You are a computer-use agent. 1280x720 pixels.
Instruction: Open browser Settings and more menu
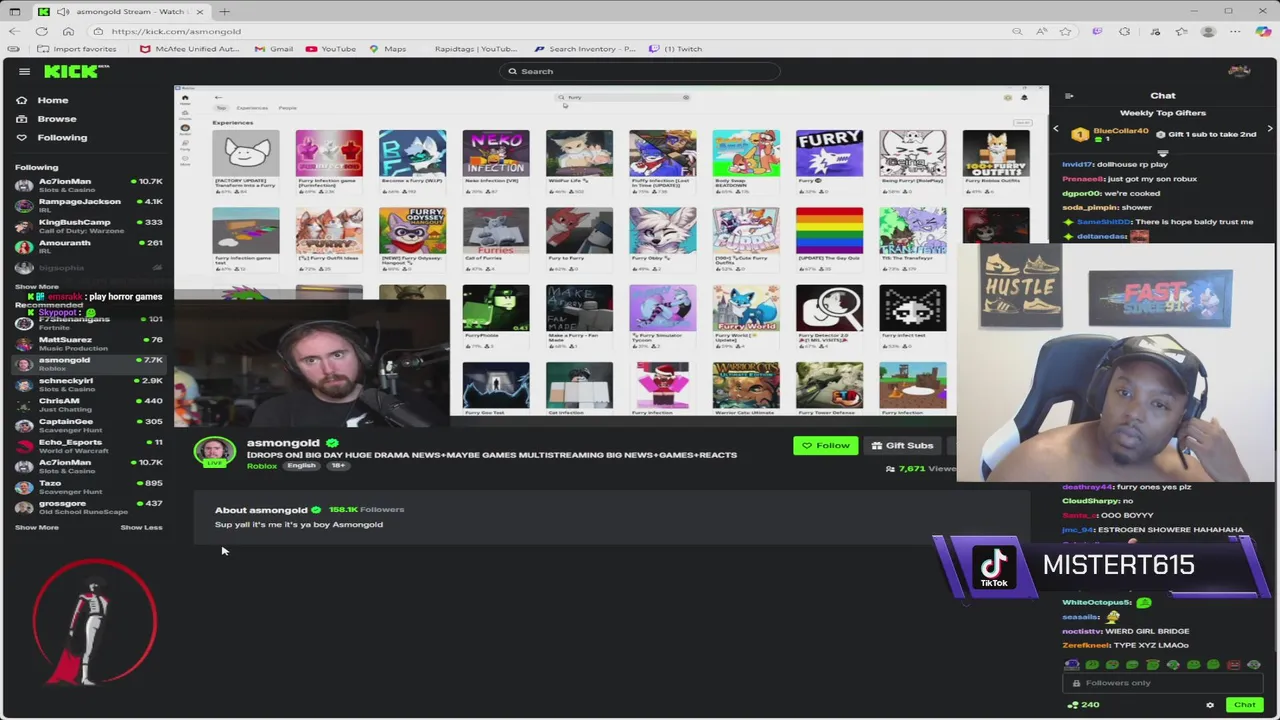pyautogui.click(x=1237, y=31)
